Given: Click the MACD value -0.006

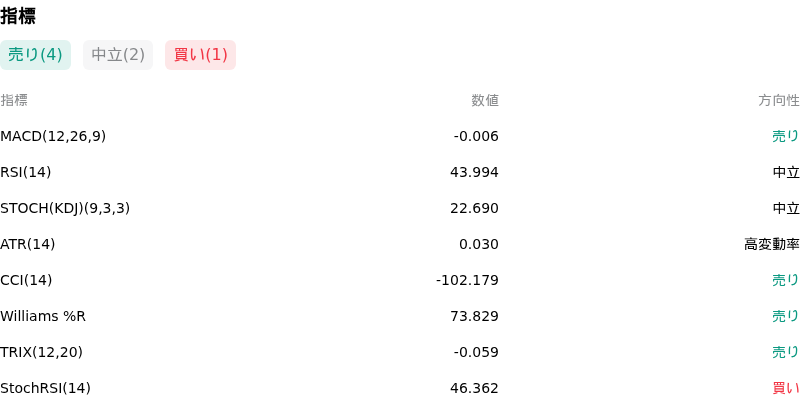Looking at the screenshot, I should 476,136.
